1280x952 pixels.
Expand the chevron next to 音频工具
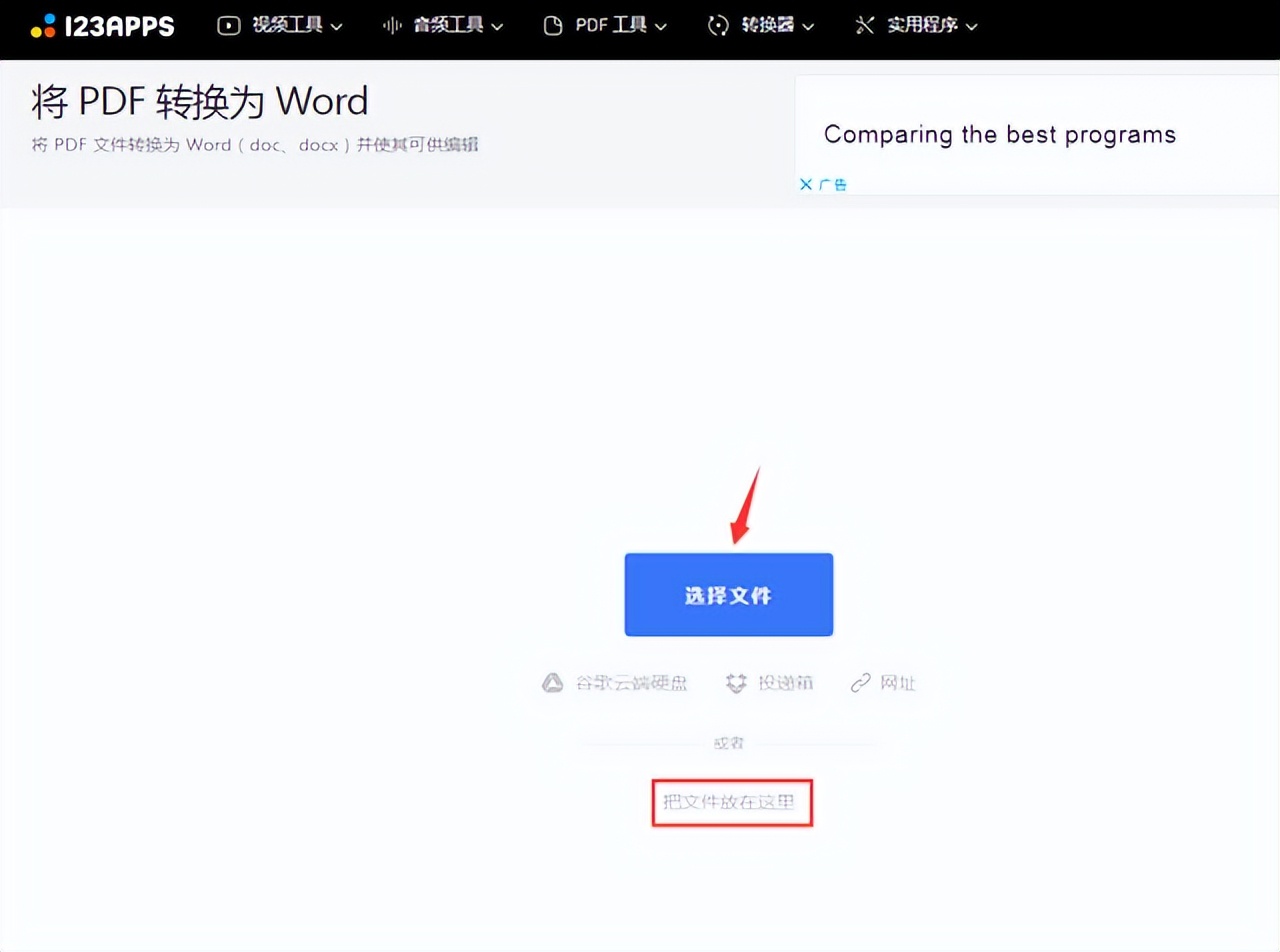click(x=497, y=27)
